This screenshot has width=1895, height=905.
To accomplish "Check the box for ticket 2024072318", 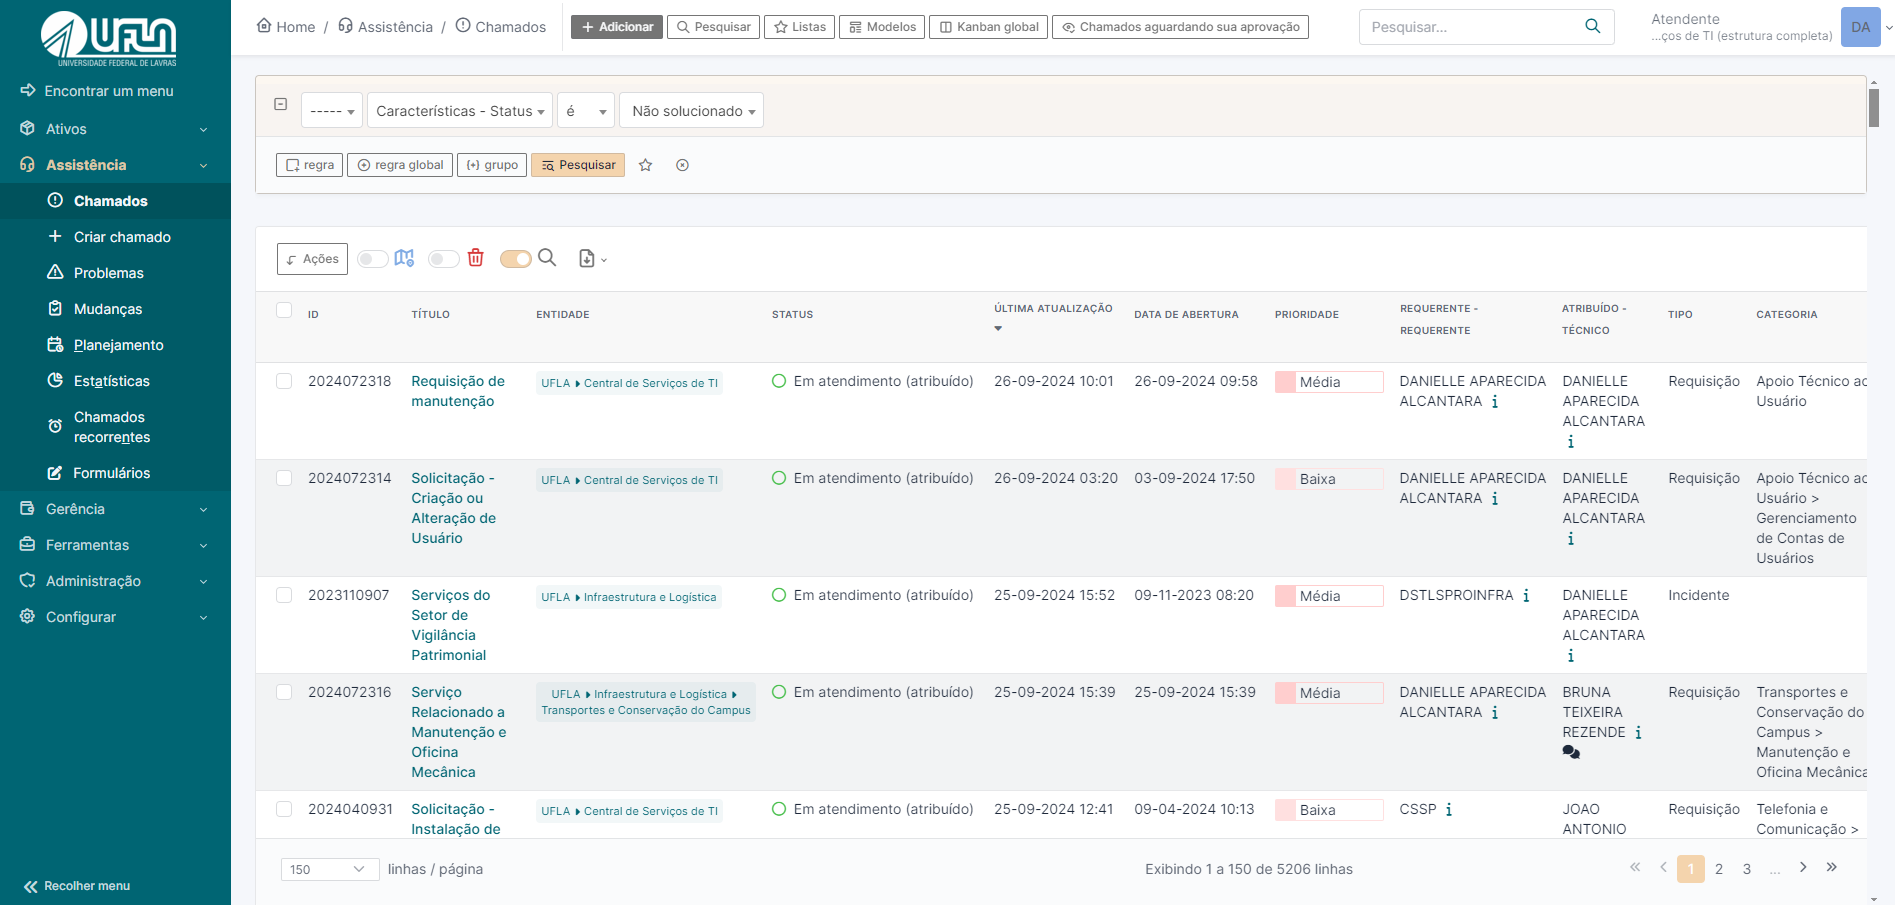I will [284, 381].
